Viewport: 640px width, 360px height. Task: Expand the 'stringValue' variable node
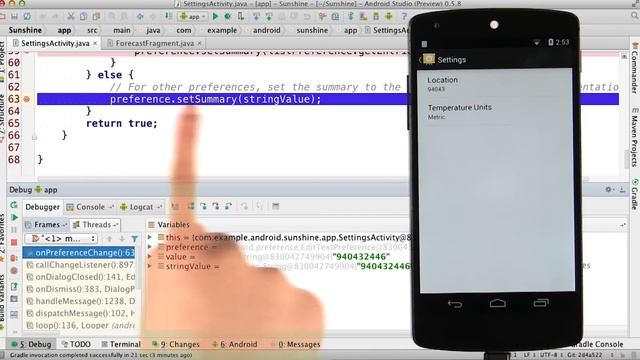pos(150,266)
